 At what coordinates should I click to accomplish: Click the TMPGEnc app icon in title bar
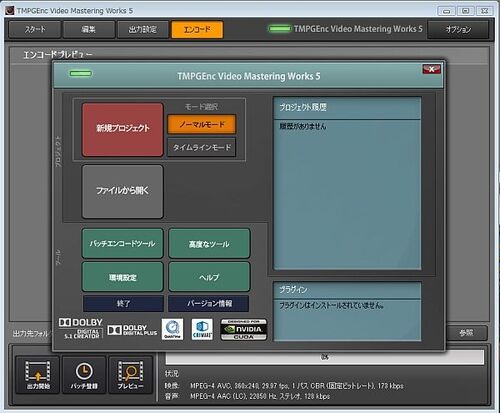click(x=10, y=11)
